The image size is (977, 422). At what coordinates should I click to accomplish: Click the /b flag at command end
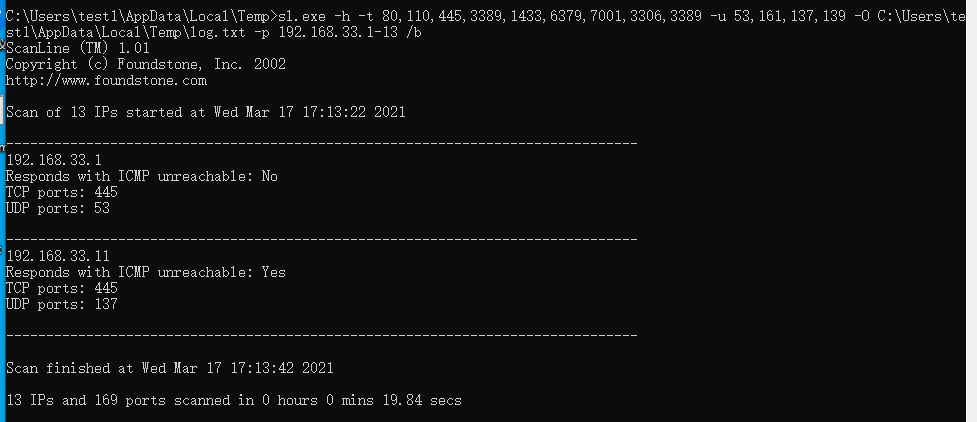coord(413,32)
